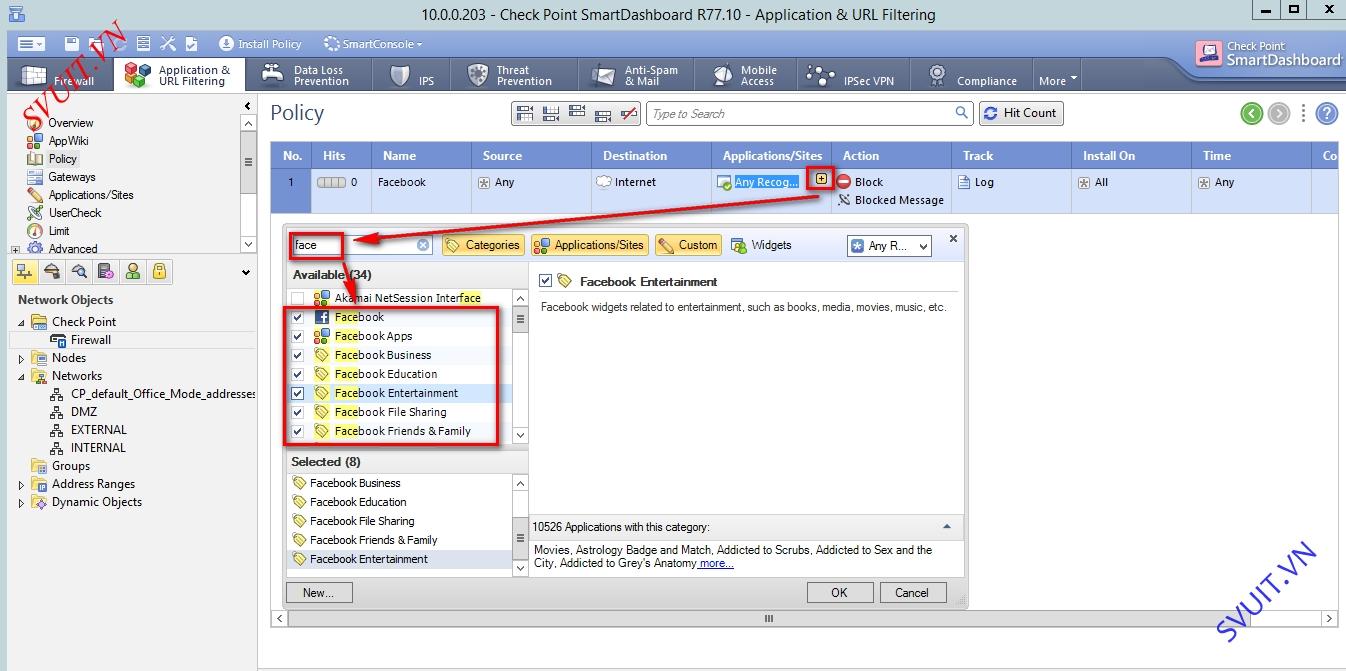This screenshot has height=671, width=1346.
Task: Select the DMZ network object
Action: click(x=84, y=412)
